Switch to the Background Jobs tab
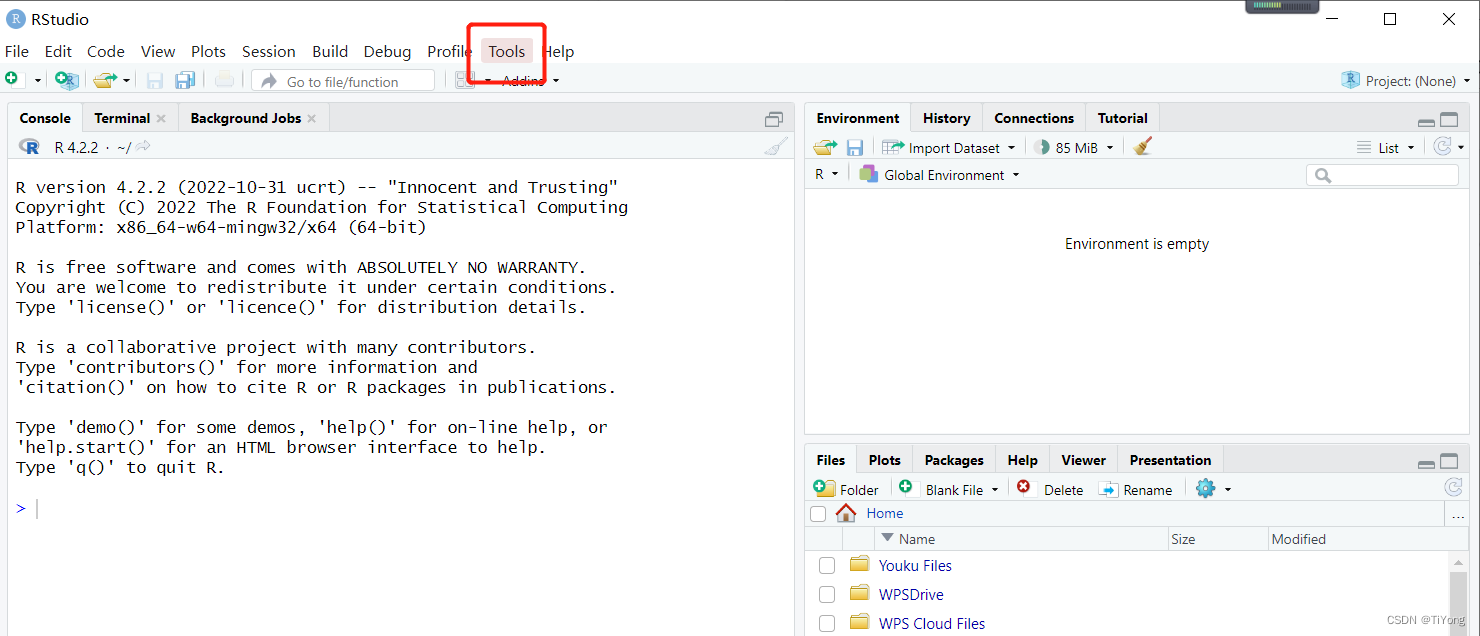This screenshot has height=636, width=1480. click(245, 118)
